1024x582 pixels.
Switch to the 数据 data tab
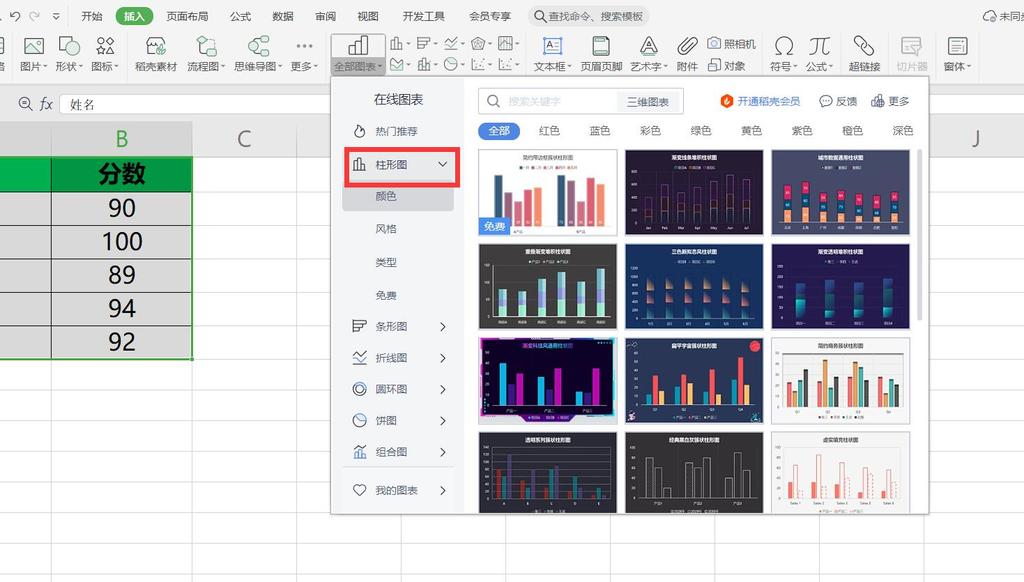tap(283, 16)
